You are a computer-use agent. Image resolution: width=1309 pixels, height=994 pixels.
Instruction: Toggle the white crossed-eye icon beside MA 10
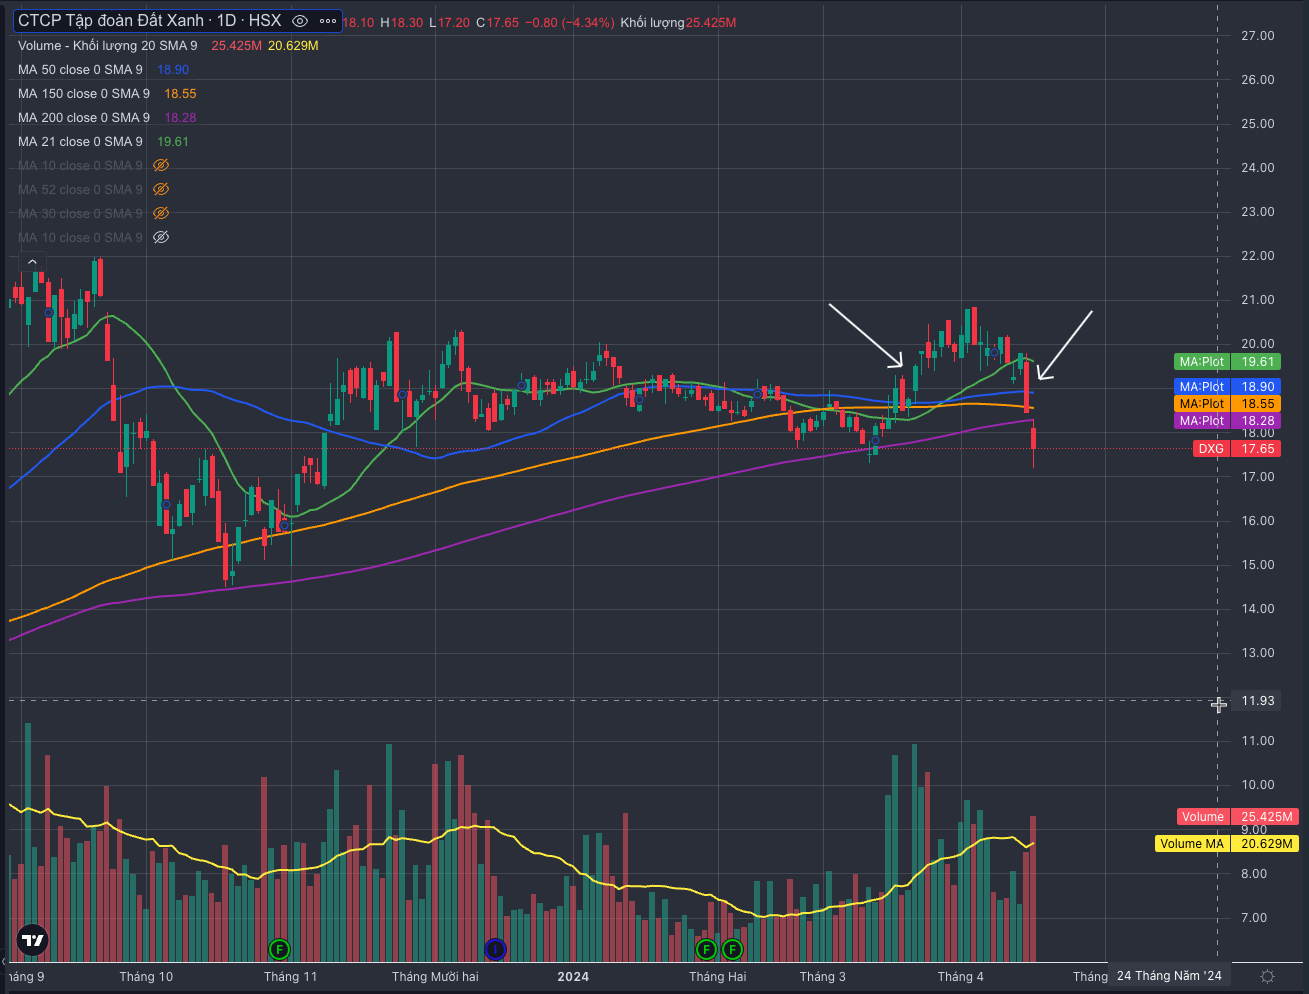tap(161, 238)
